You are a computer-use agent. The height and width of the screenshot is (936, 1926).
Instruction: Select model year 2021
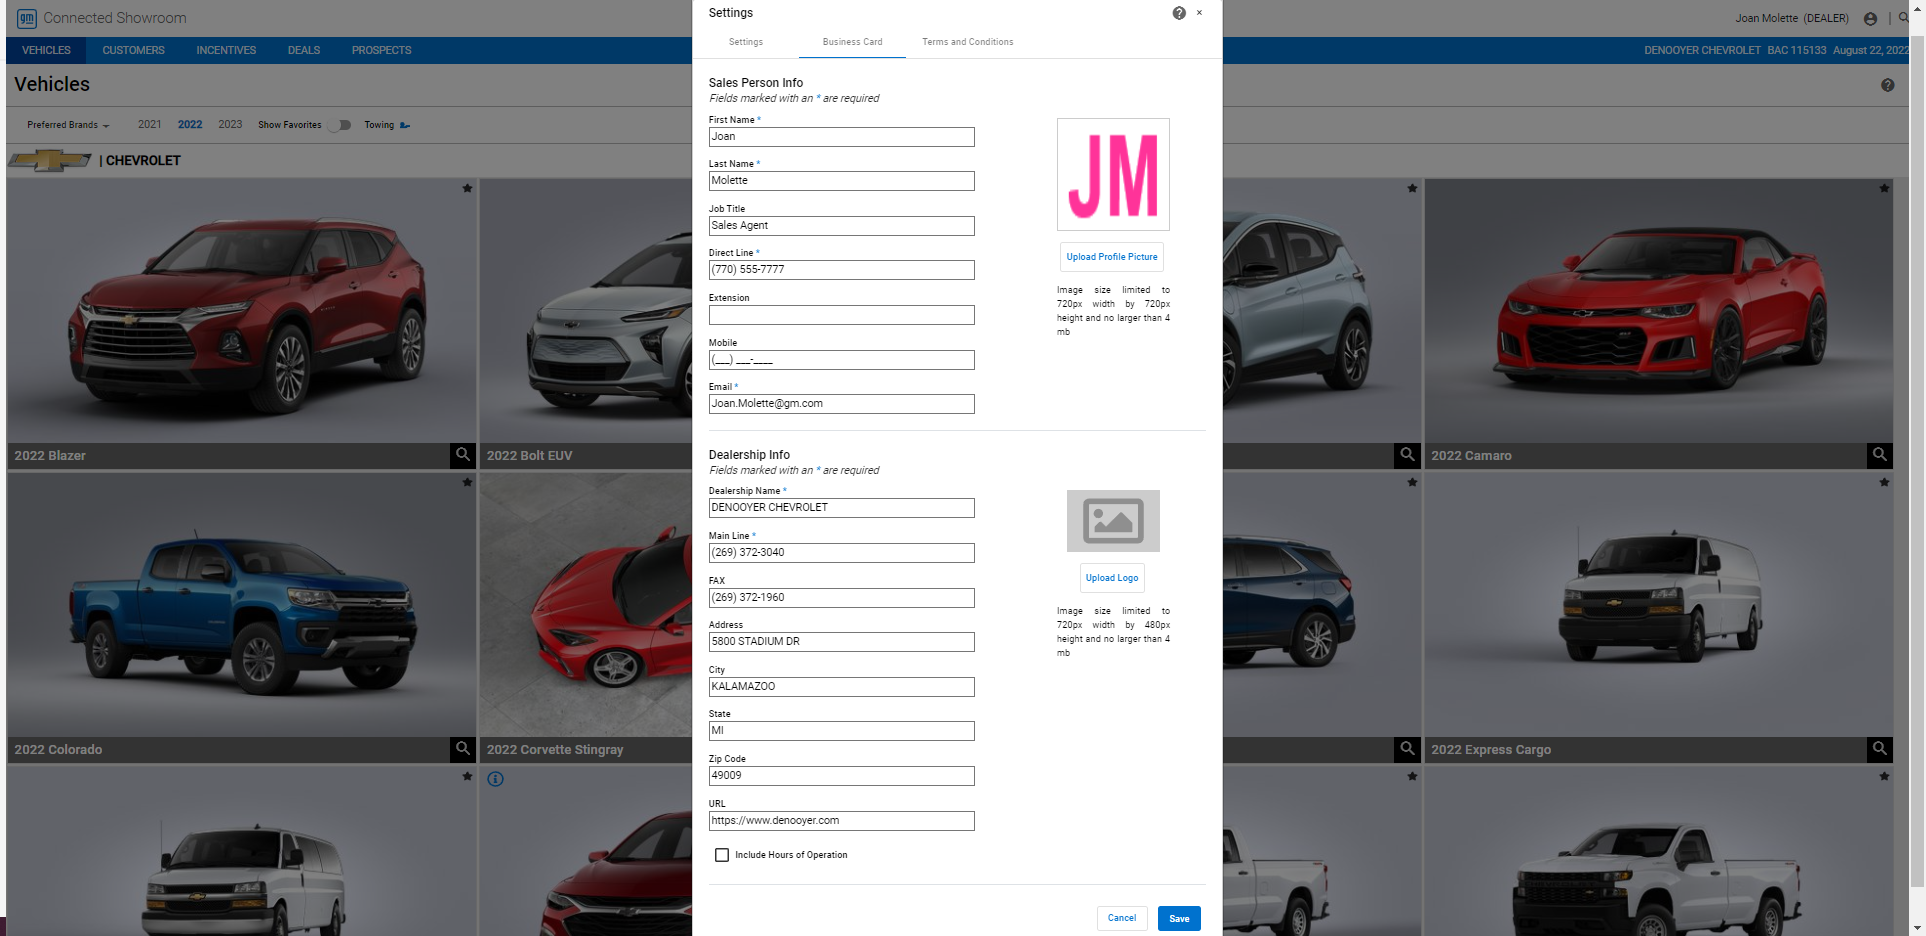tap(150, 125)
